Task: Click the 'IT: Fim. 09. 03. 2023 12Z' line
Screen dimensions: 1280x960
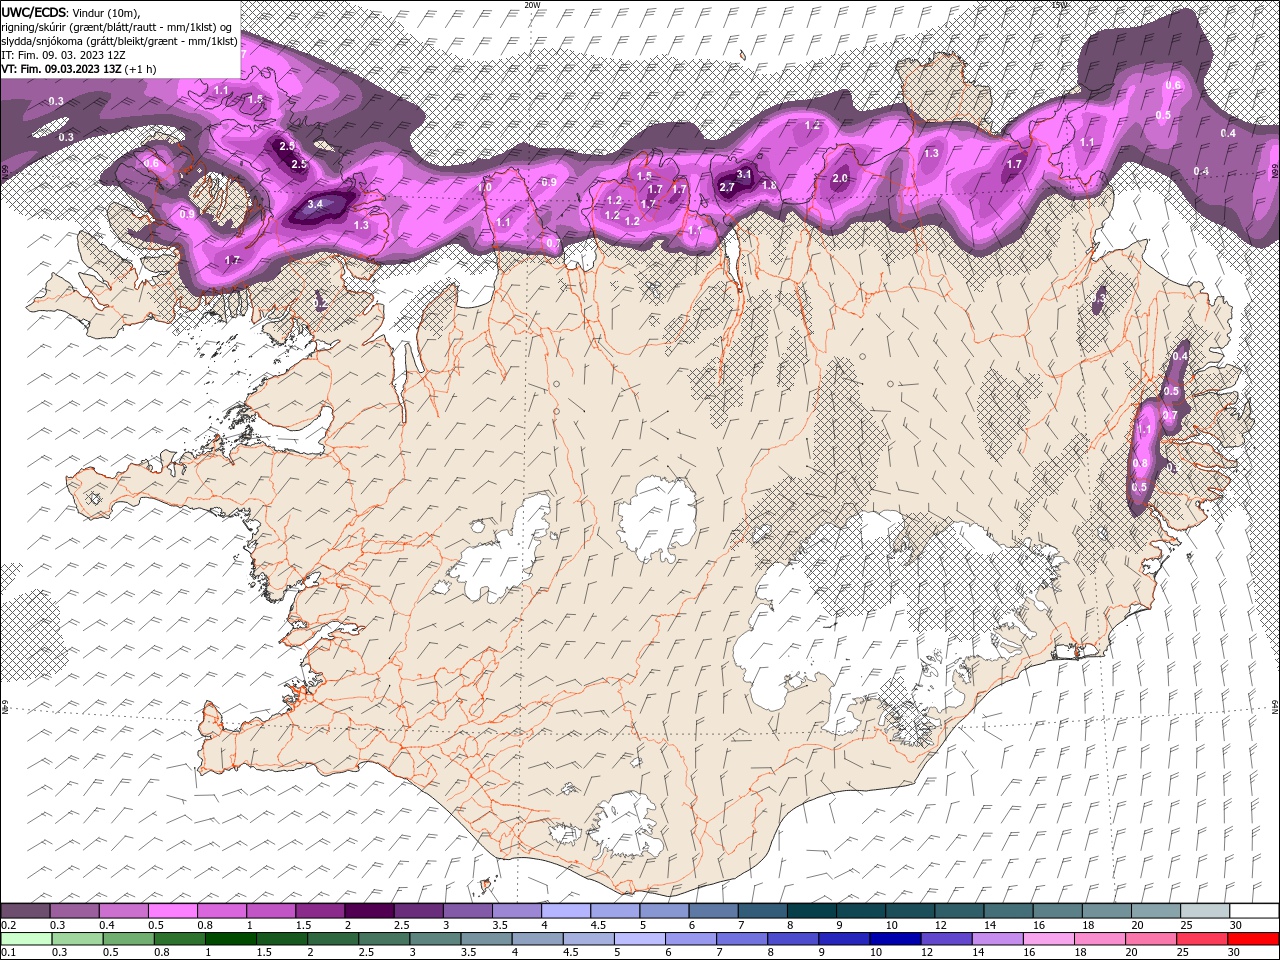Action: 62,55
